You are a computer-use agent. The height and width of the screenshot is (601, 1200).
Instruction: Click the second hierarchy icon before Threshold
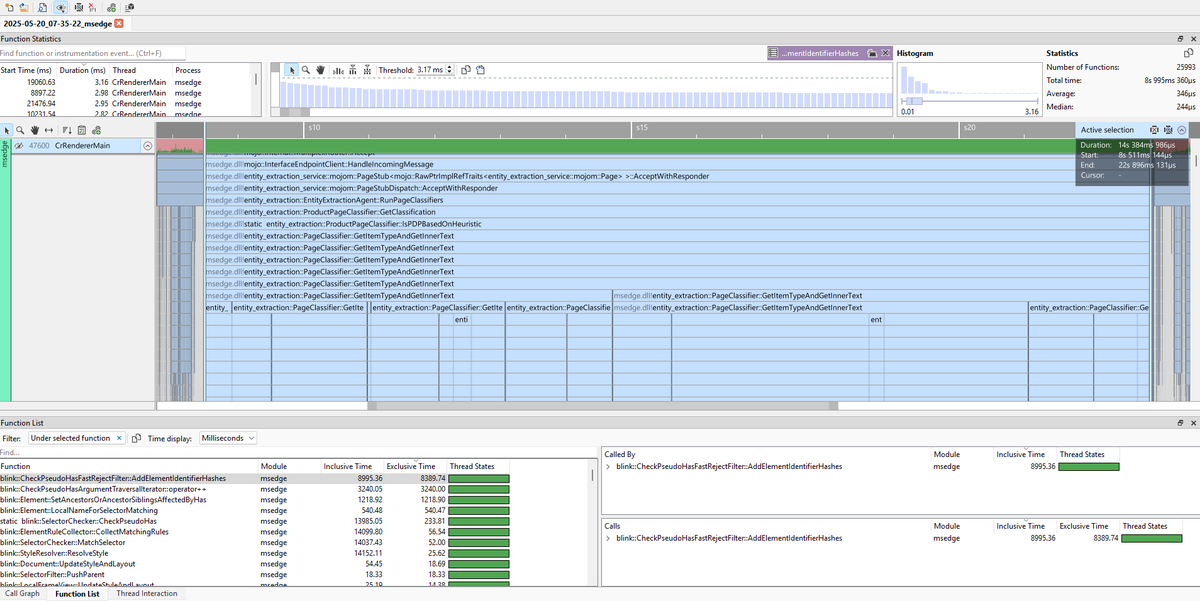(366, 70)
